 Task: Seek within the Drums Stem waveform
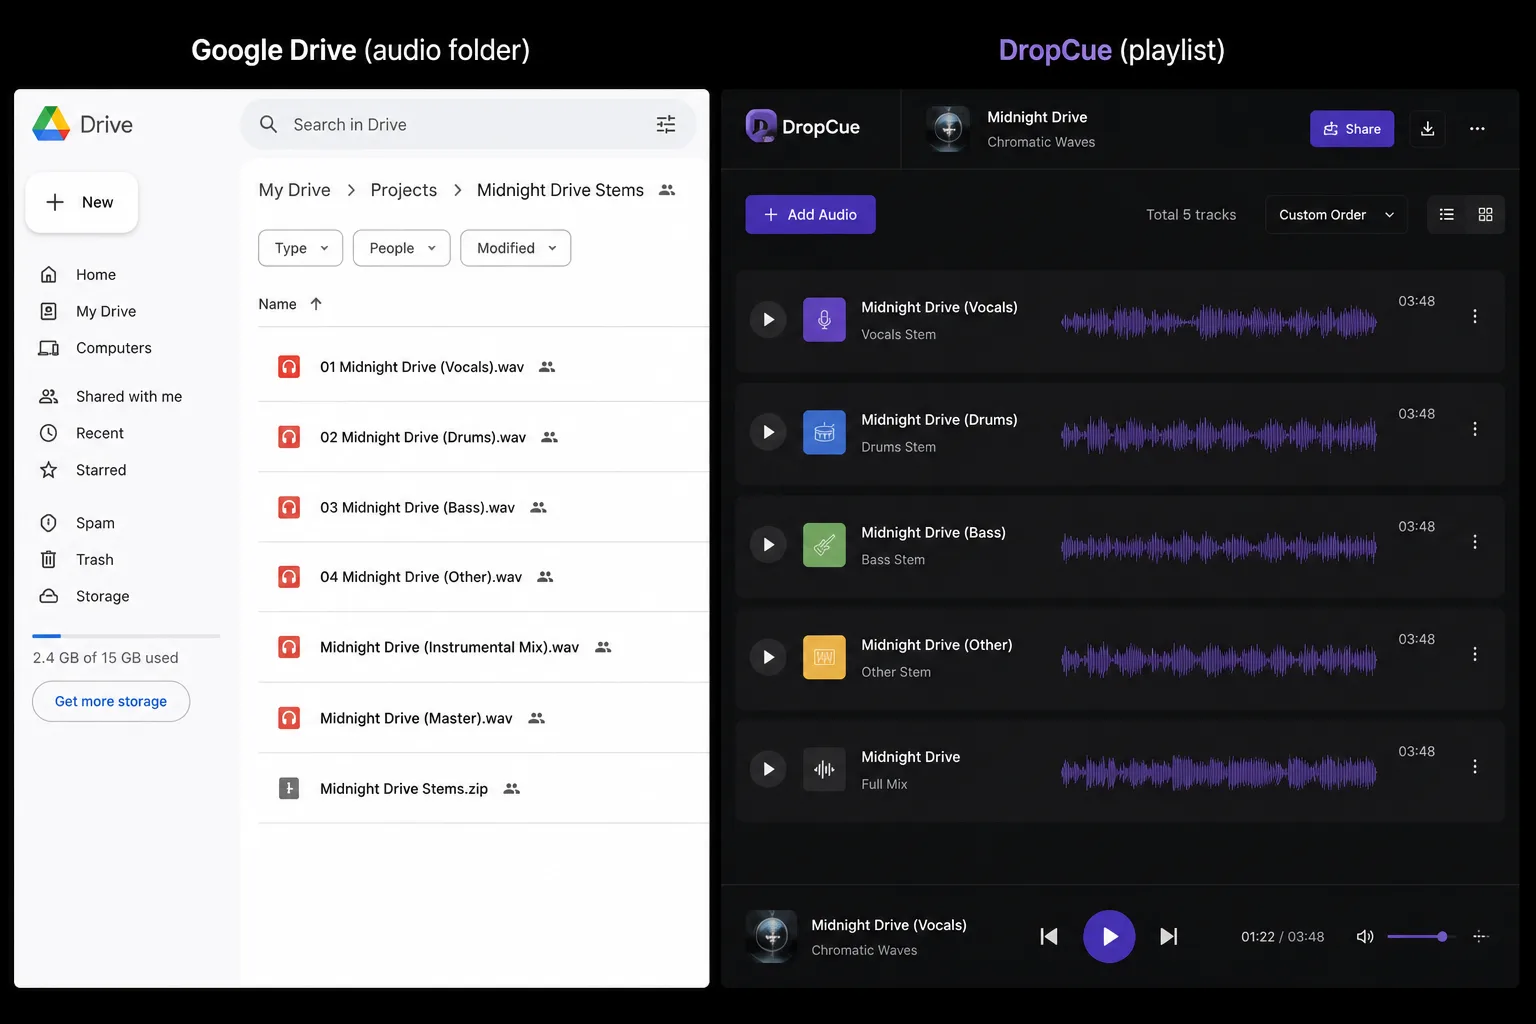(1219, 434)
